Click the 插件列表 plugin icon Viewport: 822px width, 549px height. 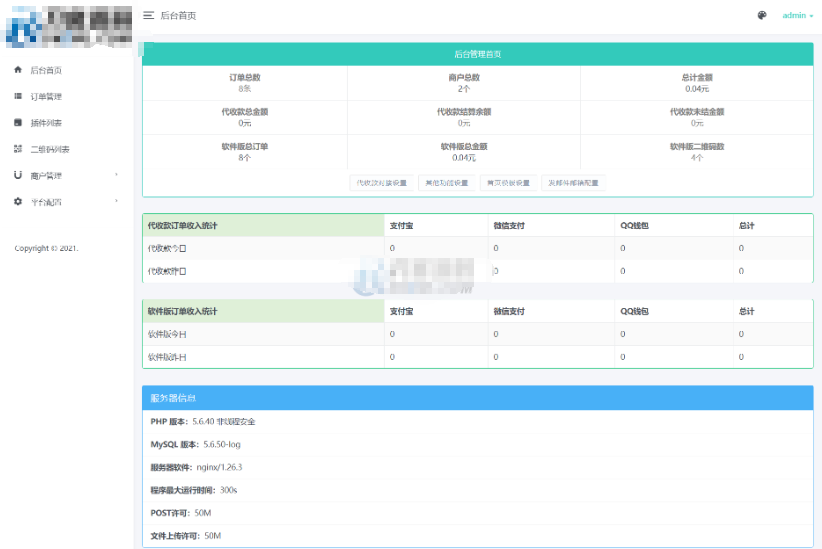[x=18, y=123]
